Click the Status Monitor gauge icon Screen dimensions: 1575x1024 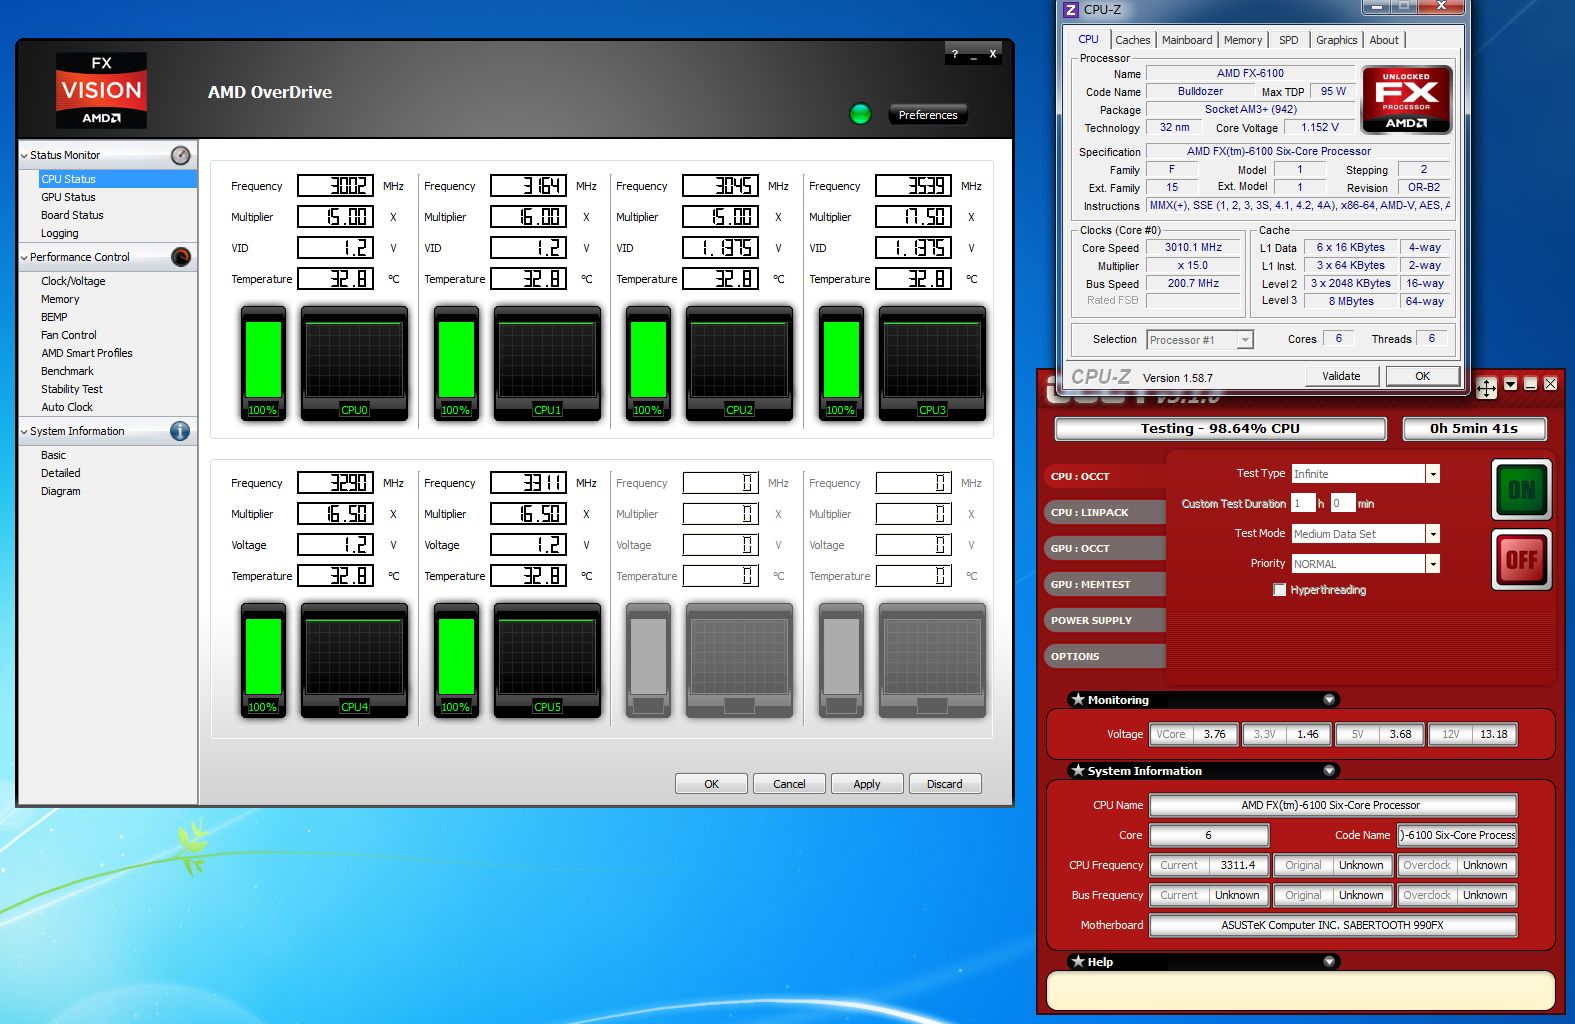pyautogui.click(x=181, y=155)
